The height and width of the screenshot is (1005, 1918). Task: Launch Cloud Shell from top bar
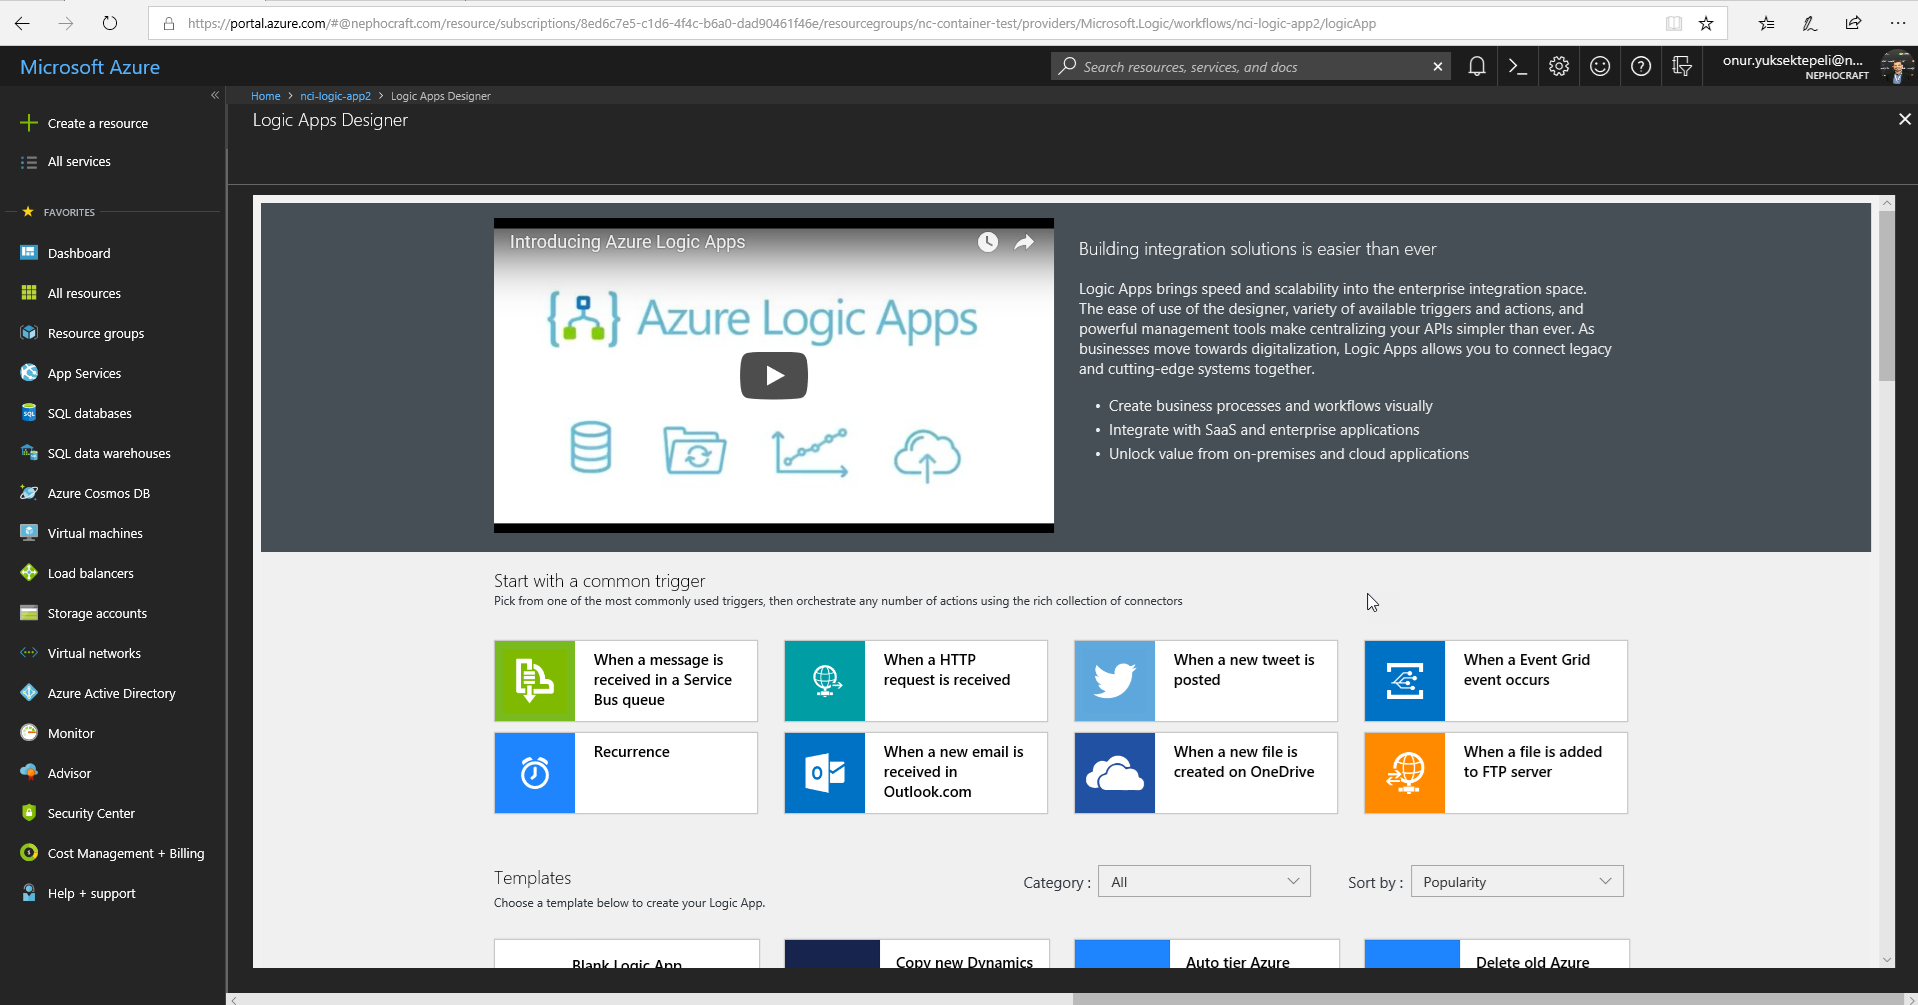point(1517,67)
